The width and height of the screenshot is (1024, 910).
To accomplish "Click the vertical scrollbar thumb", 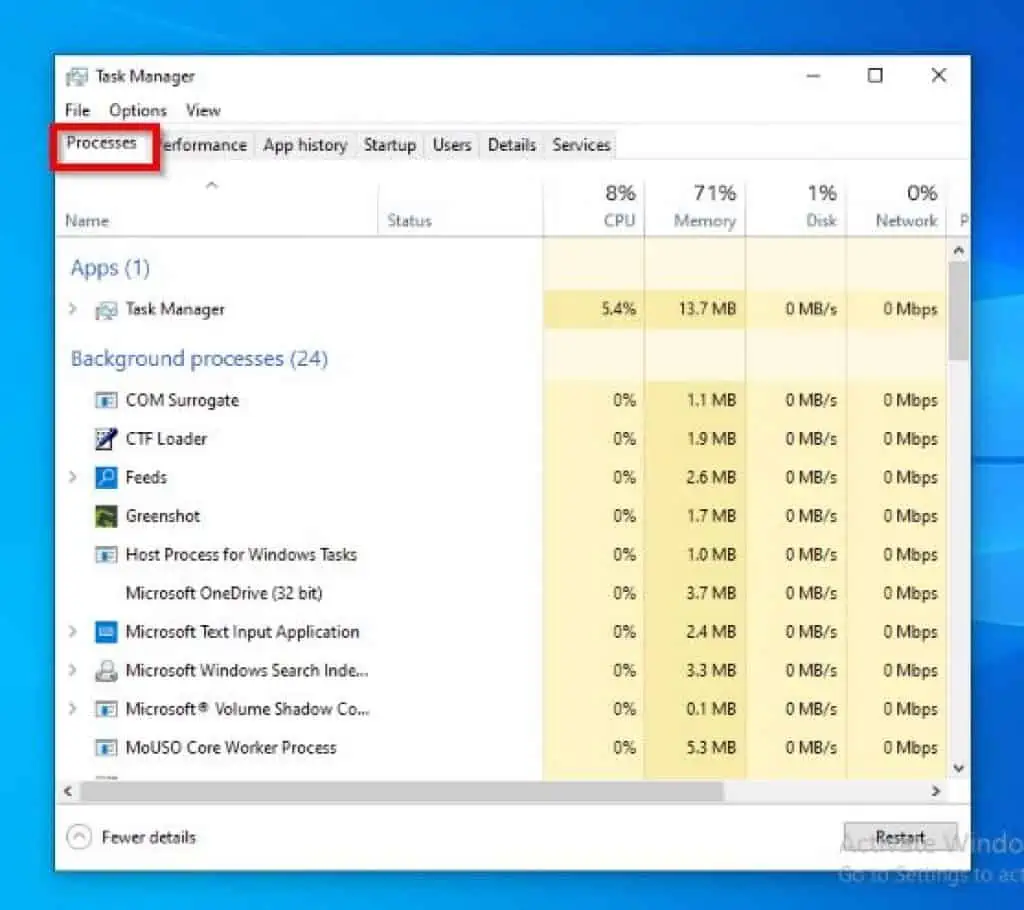I will 958,310.
